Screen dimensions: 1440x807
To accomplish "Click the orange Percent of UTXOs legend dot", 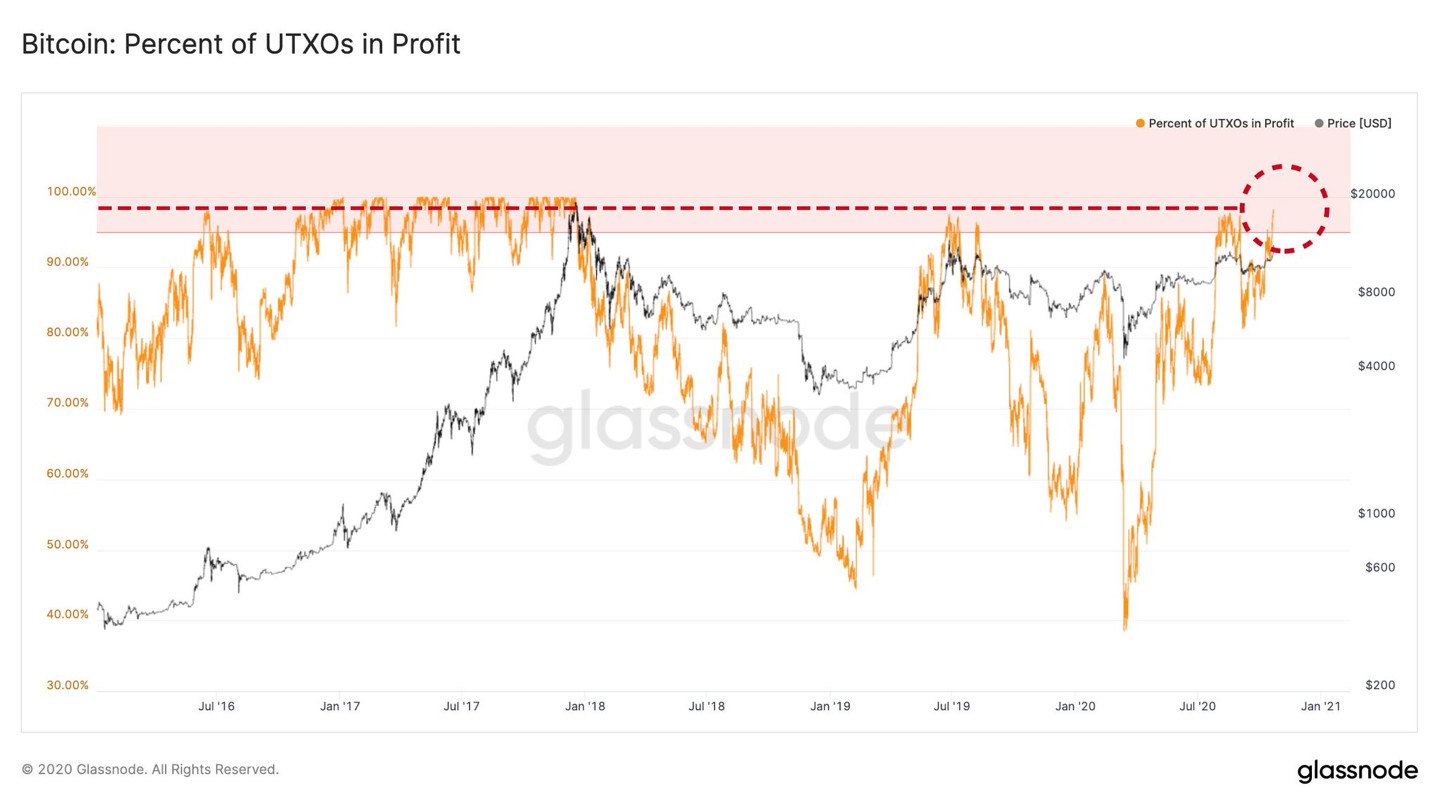I will (x=1141, y=124).
